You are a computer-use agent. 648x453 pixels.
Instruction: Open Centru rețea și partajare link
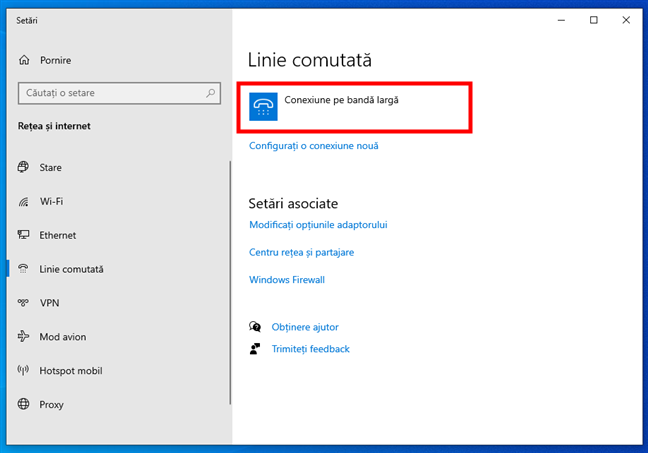[301, 253]
